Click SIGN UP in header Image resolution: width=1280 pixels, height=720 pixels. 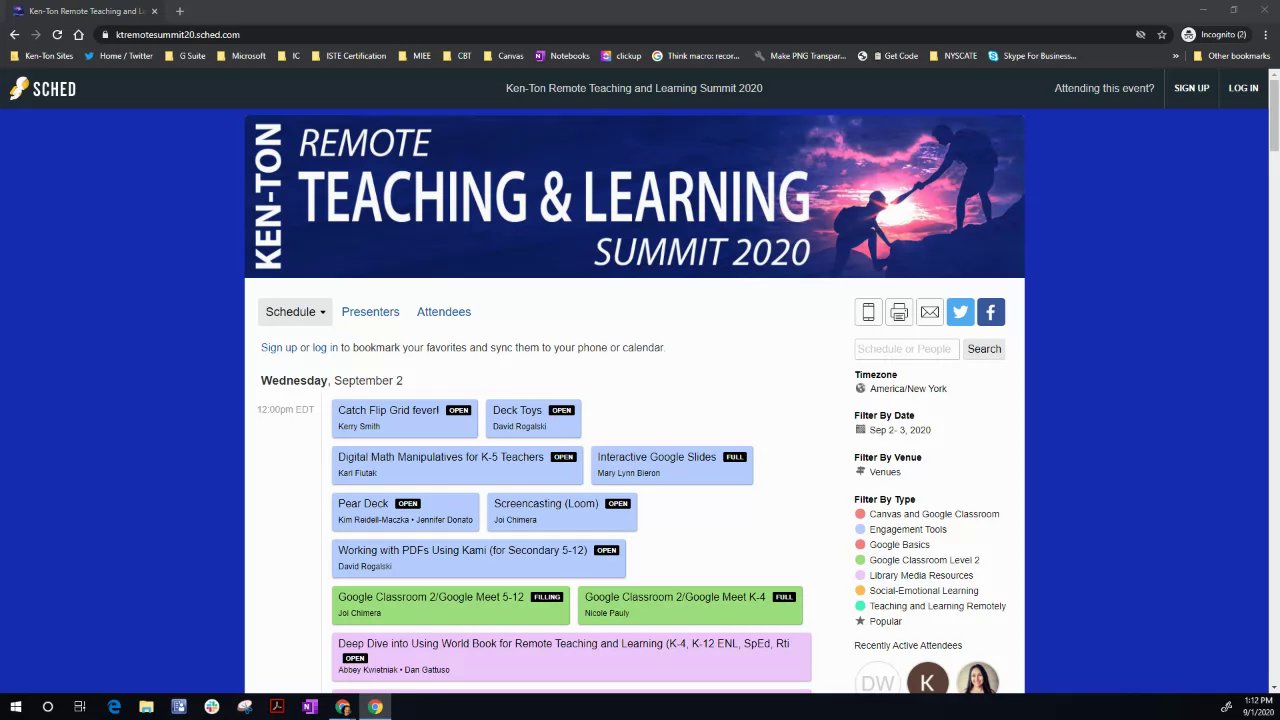pyautogui.click(x=1191, y=88)
